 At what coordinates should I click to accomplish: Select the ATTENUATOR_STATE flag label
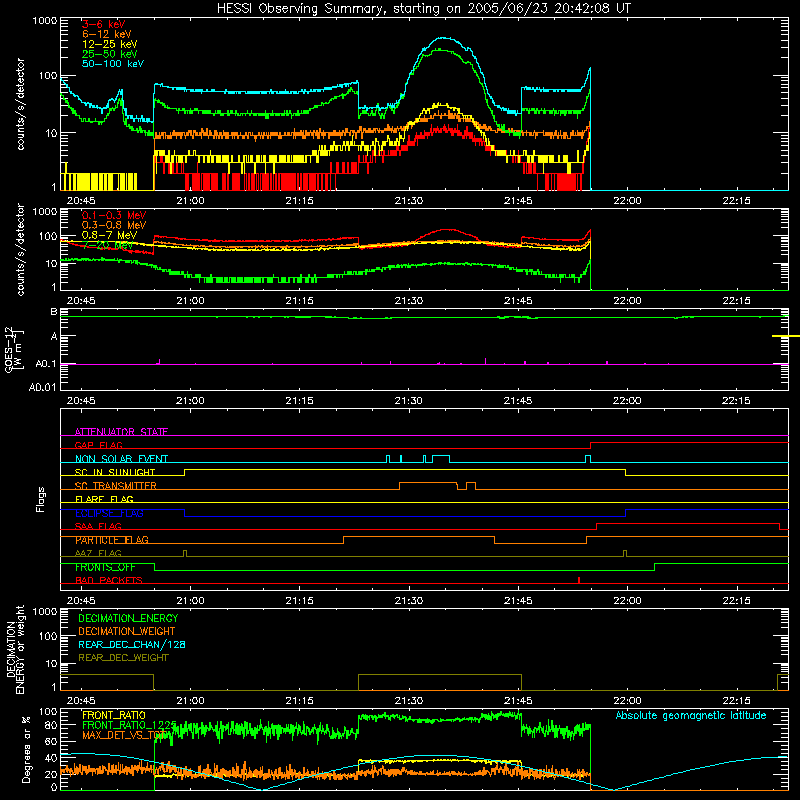click(121, 432)
